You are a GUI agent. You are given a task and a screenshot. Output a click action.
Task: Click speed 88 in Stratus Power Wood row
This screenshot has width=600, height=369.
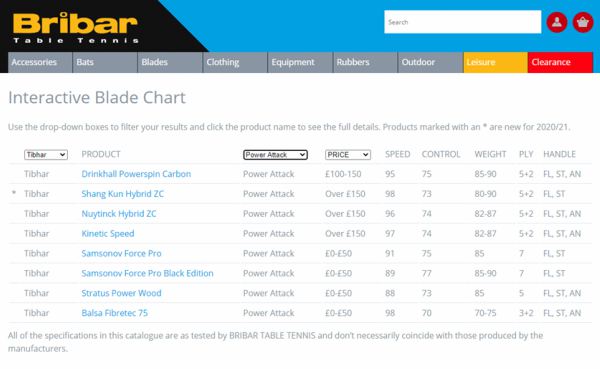click(390, 293)
